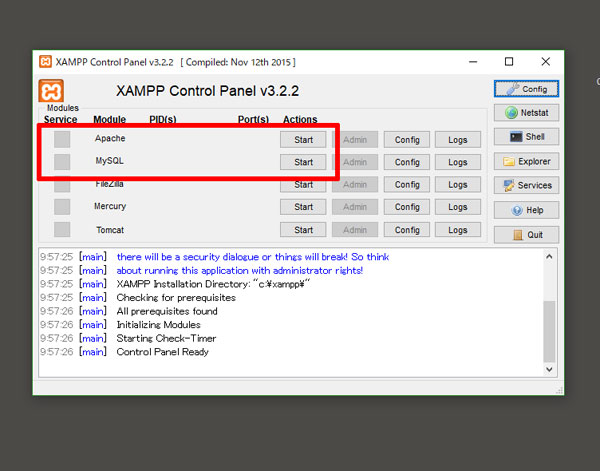View the MySQL logs
600x471 pixels.
tap(458, 162)
